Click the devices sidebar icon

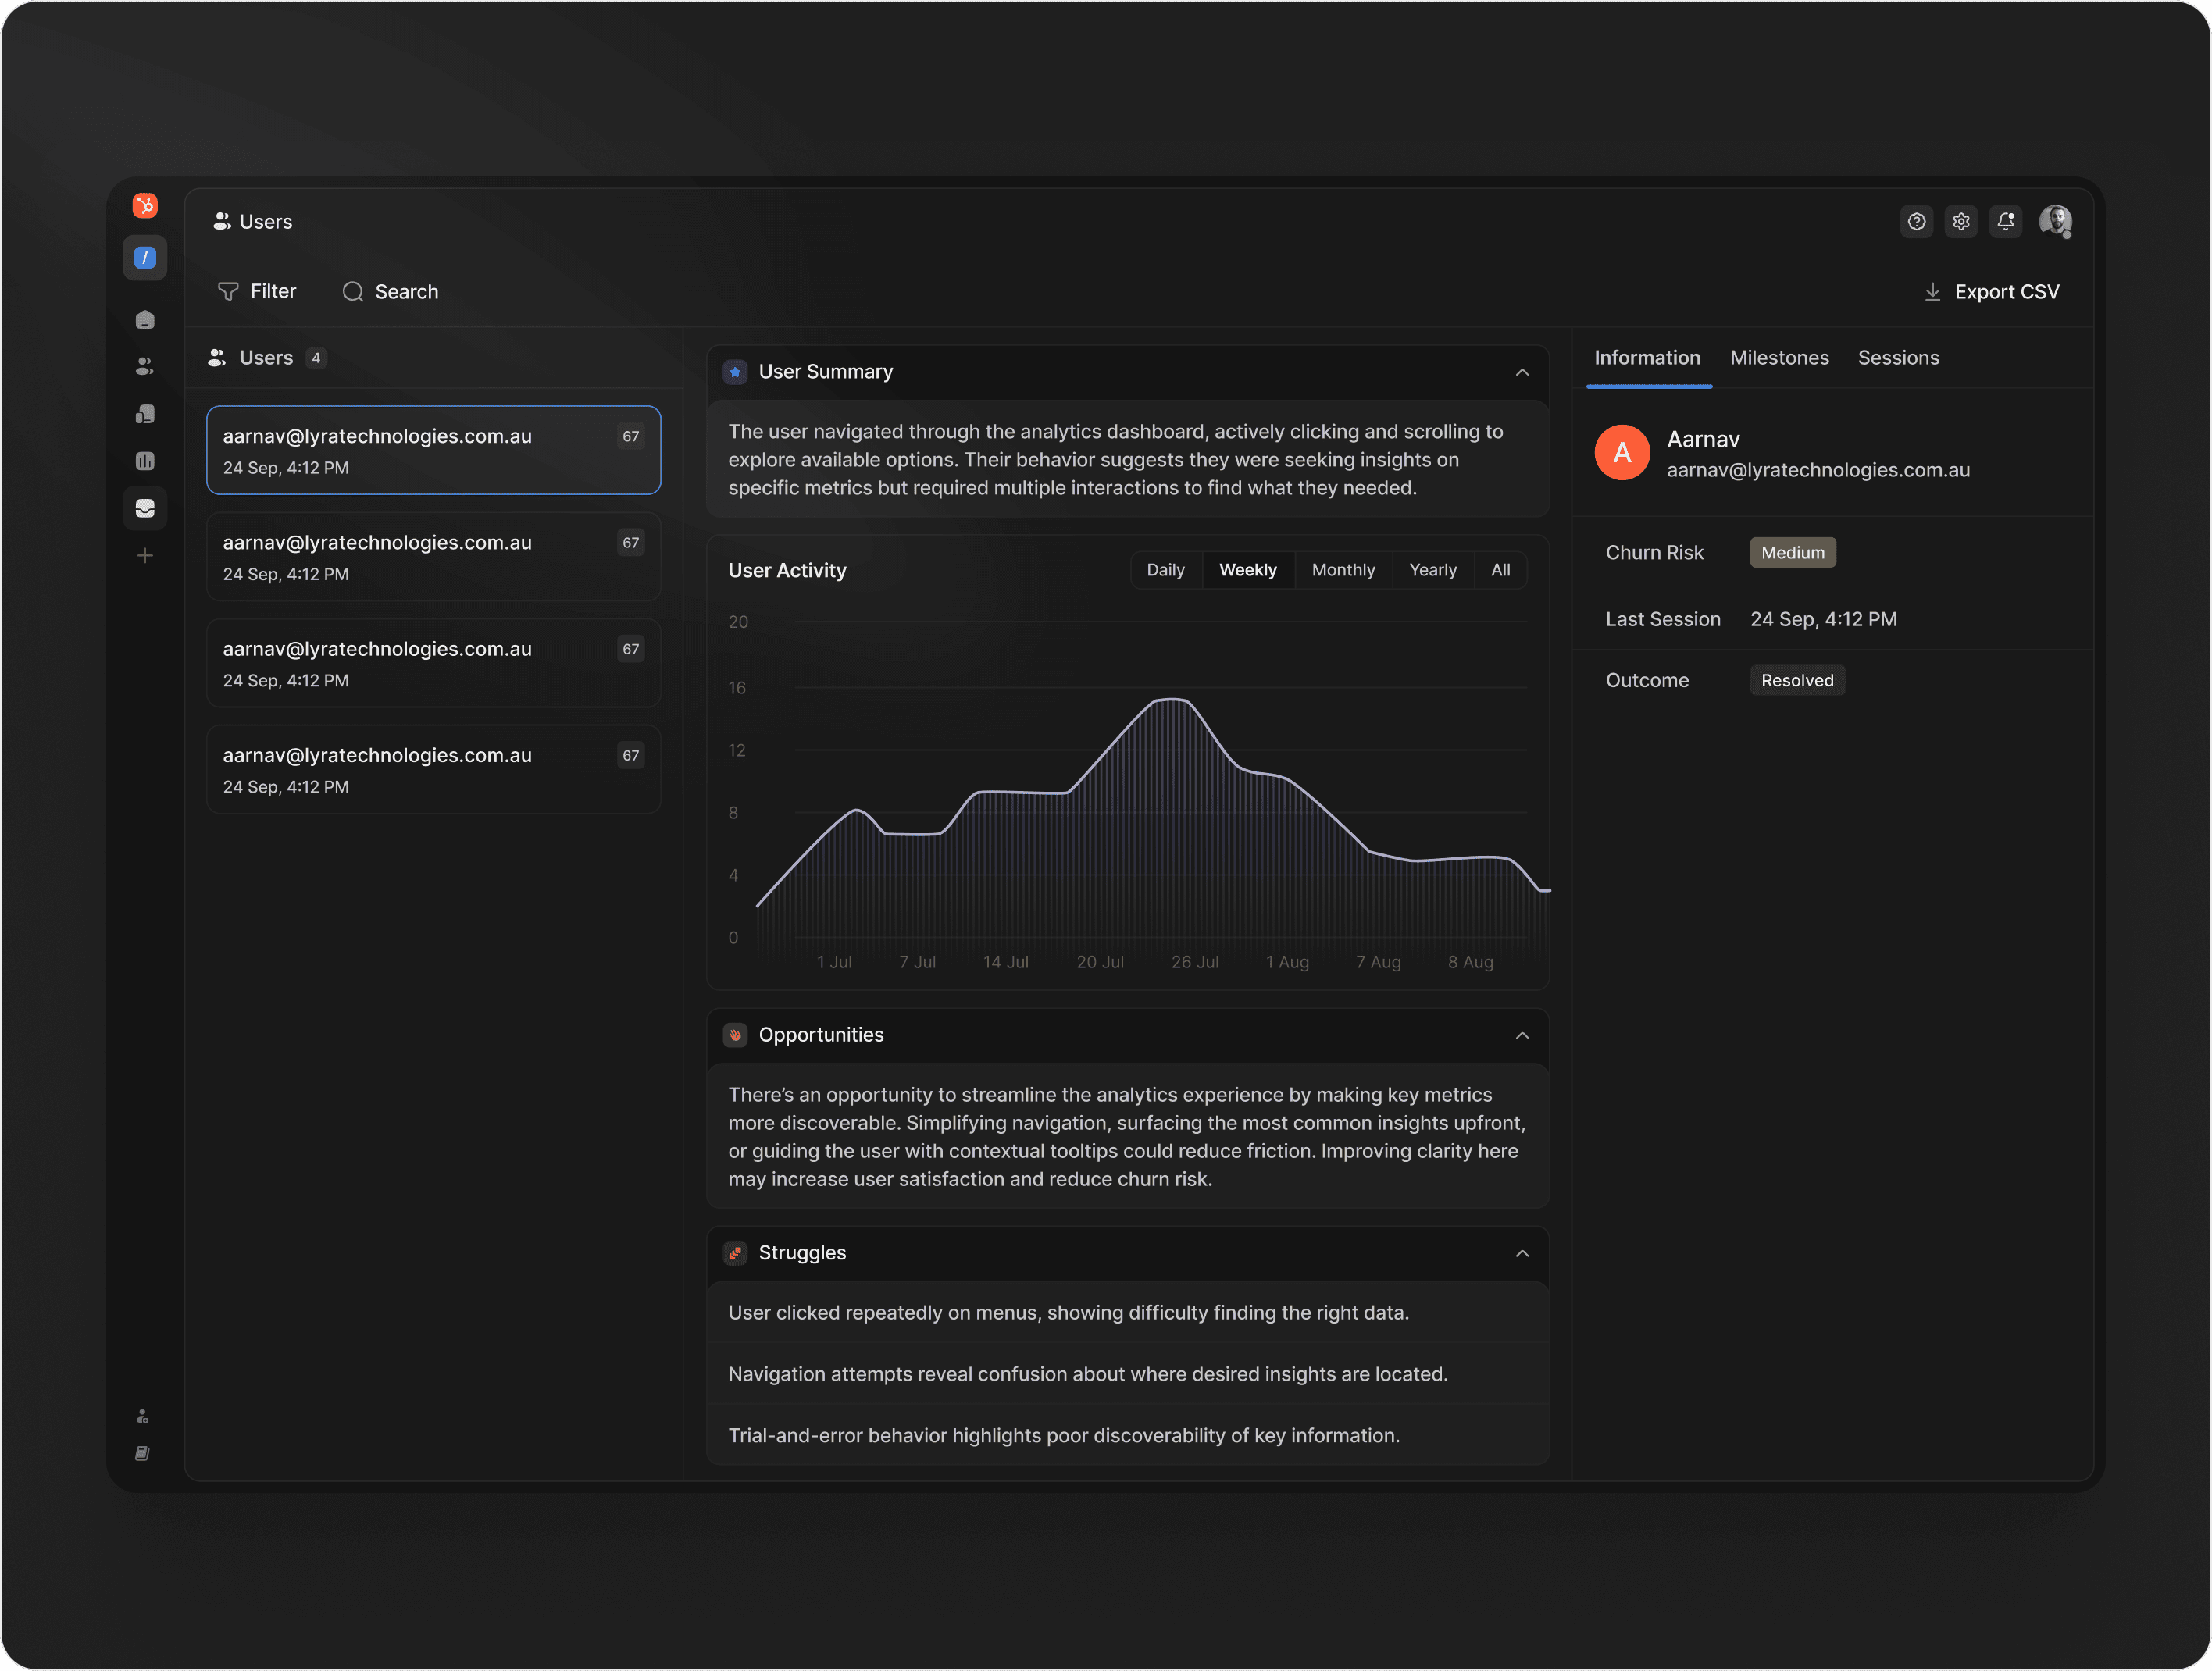(145, 414)
